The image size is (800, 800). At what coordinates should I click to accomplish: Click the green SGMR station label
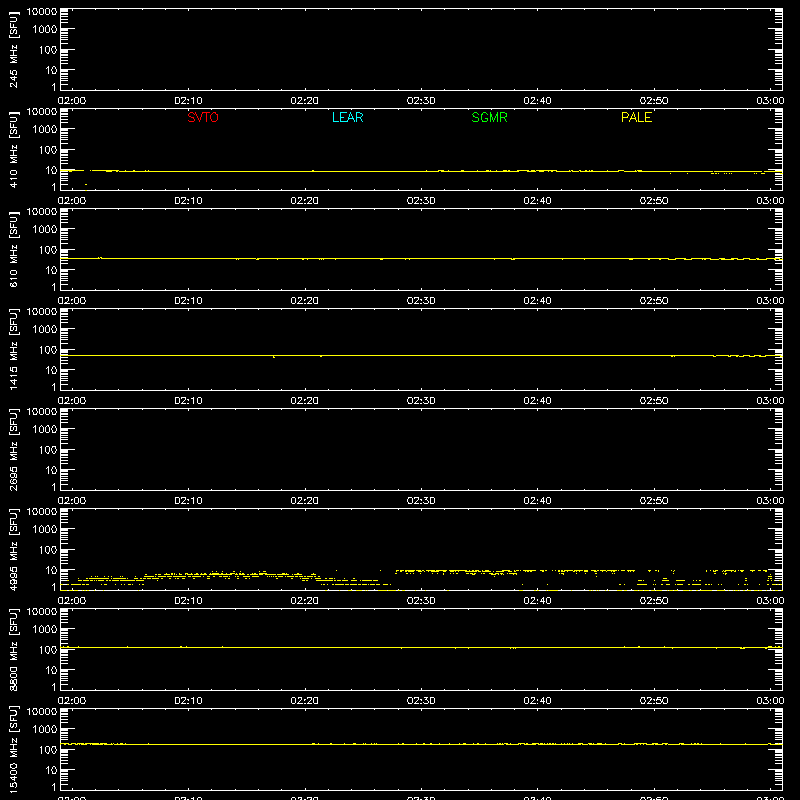pos(489,117)
